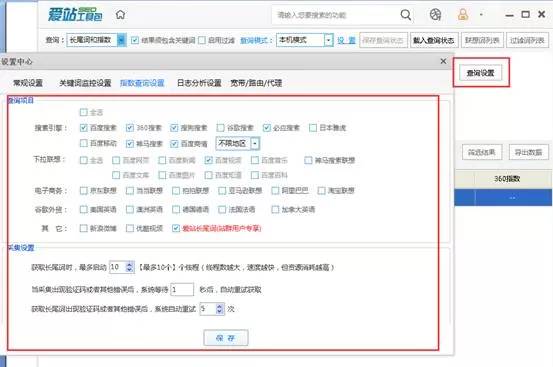
Task: Enable 亚马逊联想 checkbox
Action: [222, 191]
